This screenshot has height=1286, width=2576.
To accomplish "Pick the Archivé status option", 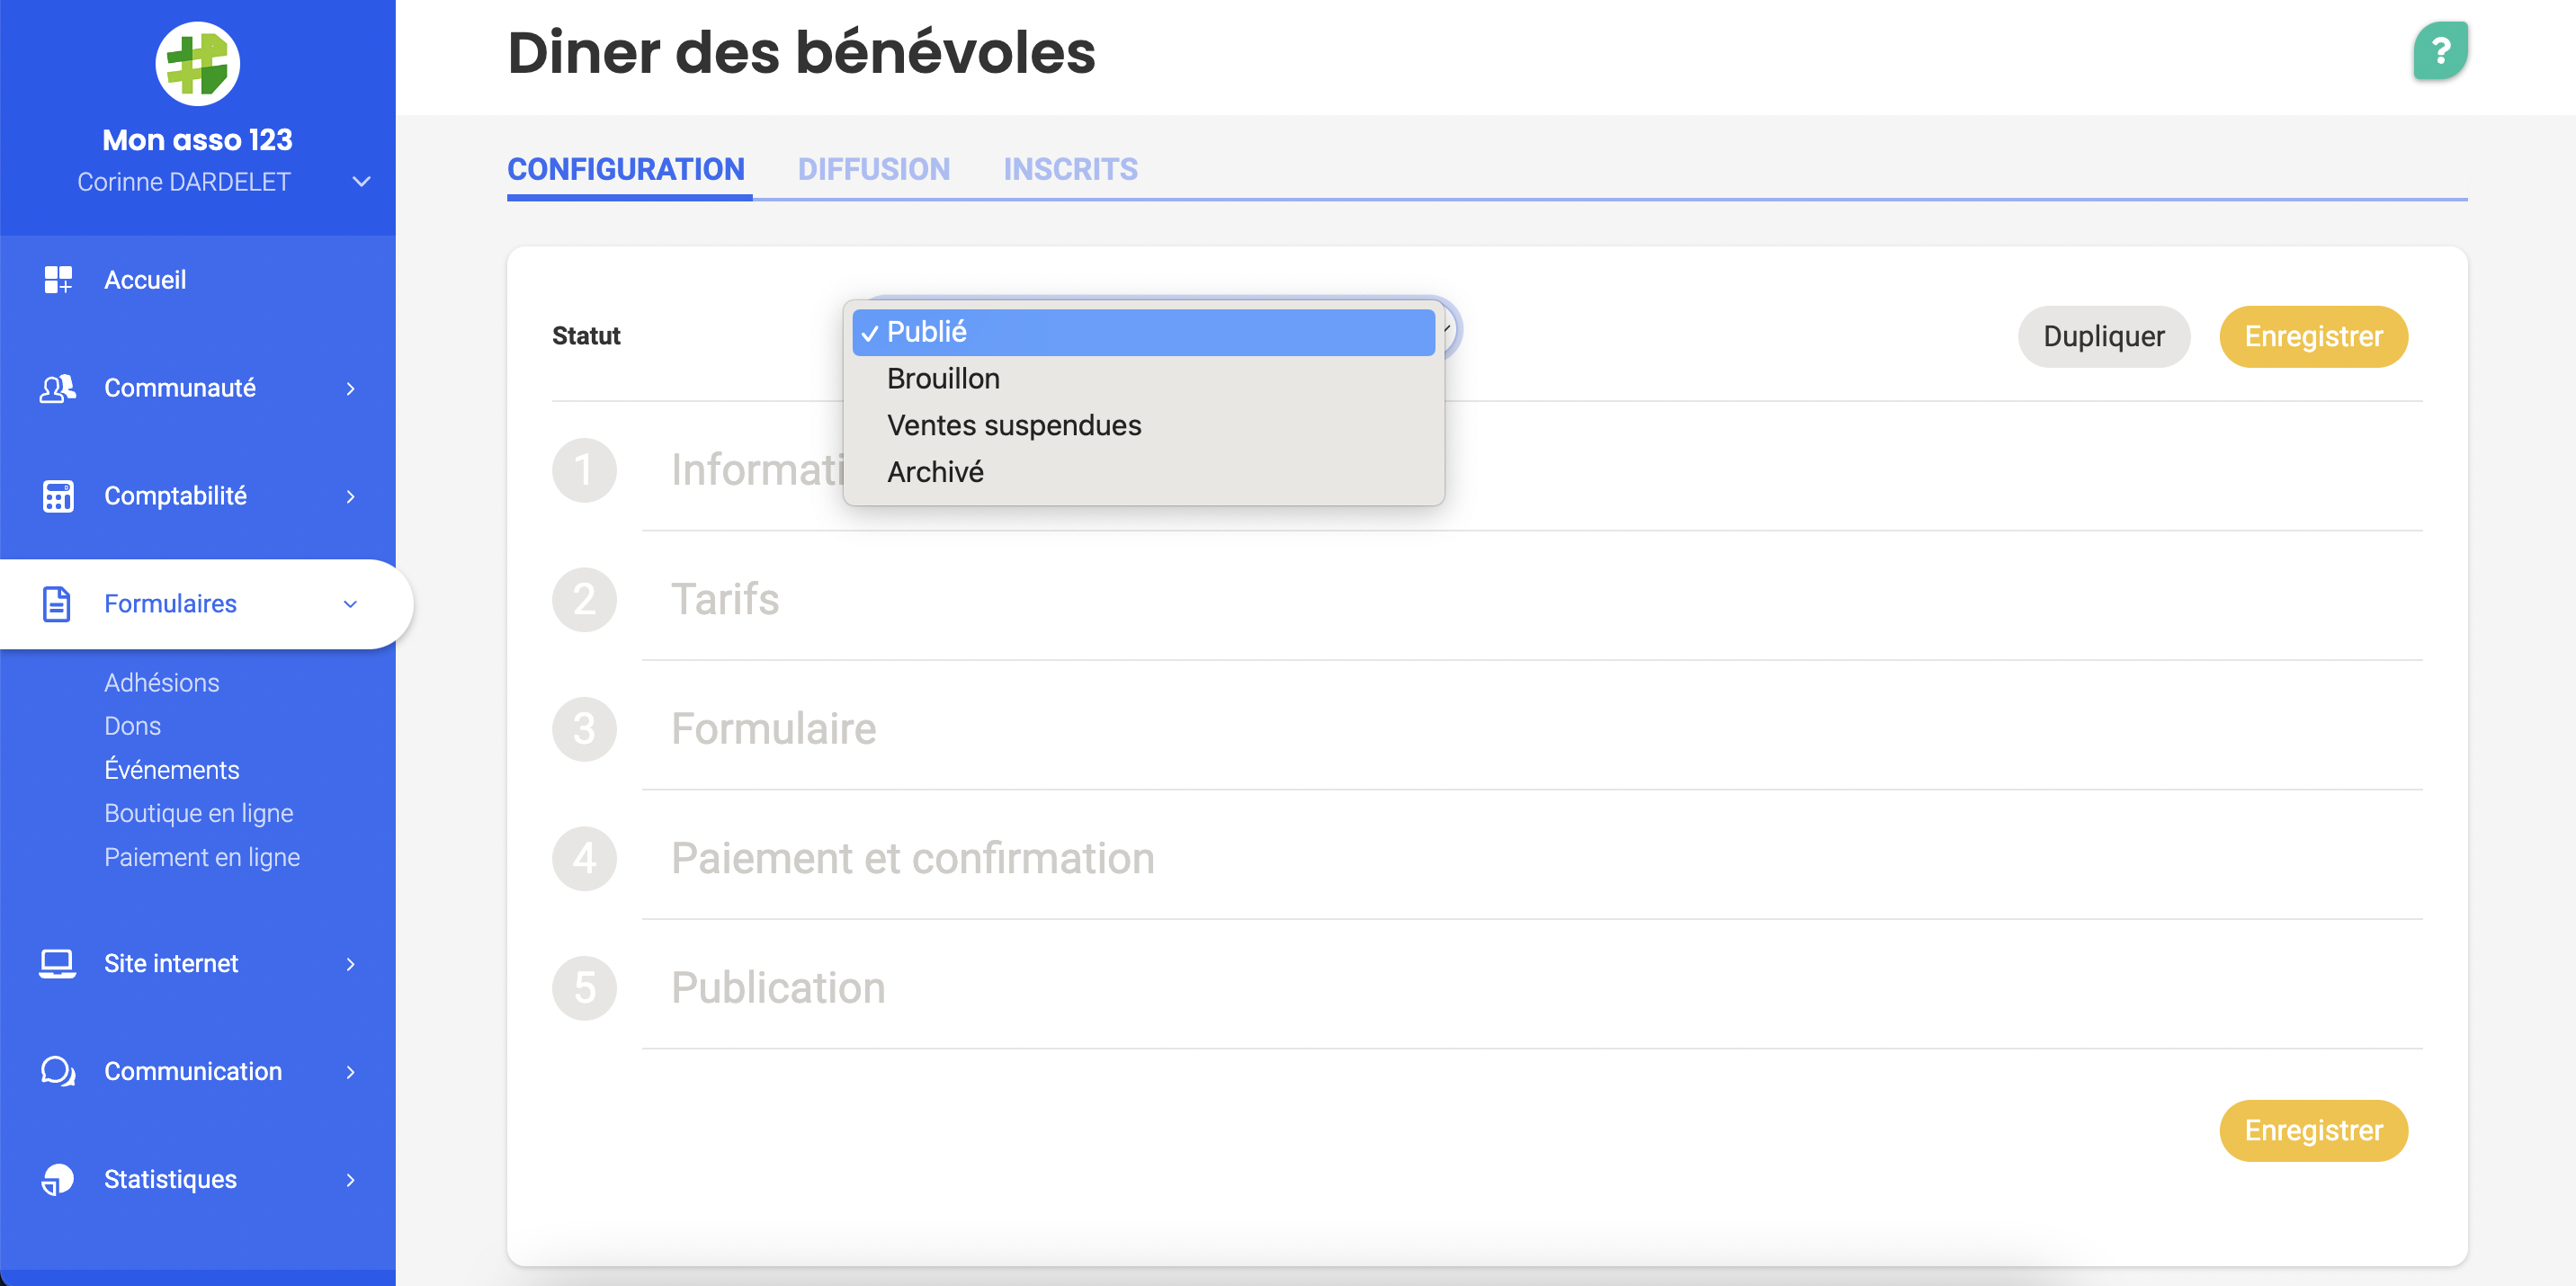I will pos(935,472).
